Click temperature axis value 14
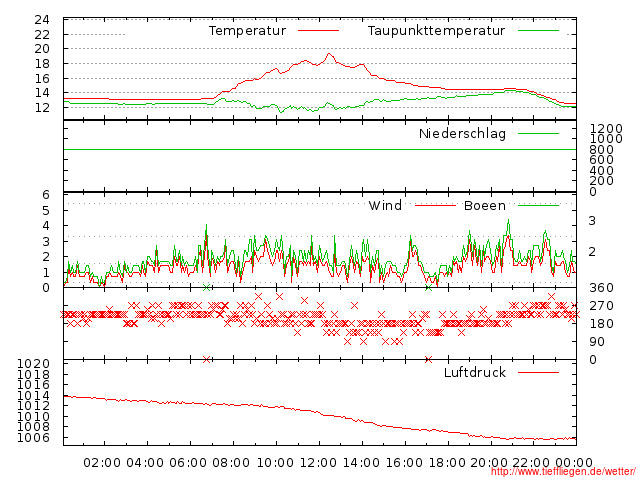 (42, 93)
